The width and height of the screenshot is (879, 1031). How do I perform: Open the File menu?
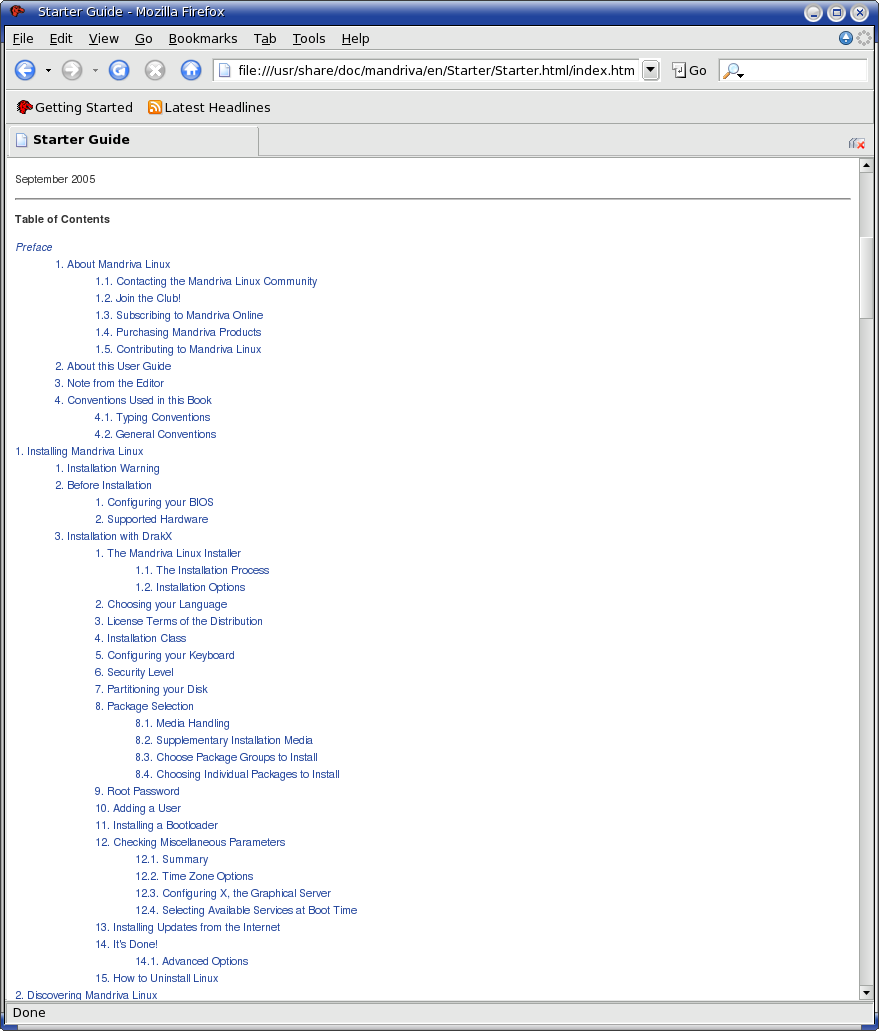pos(23,39)
